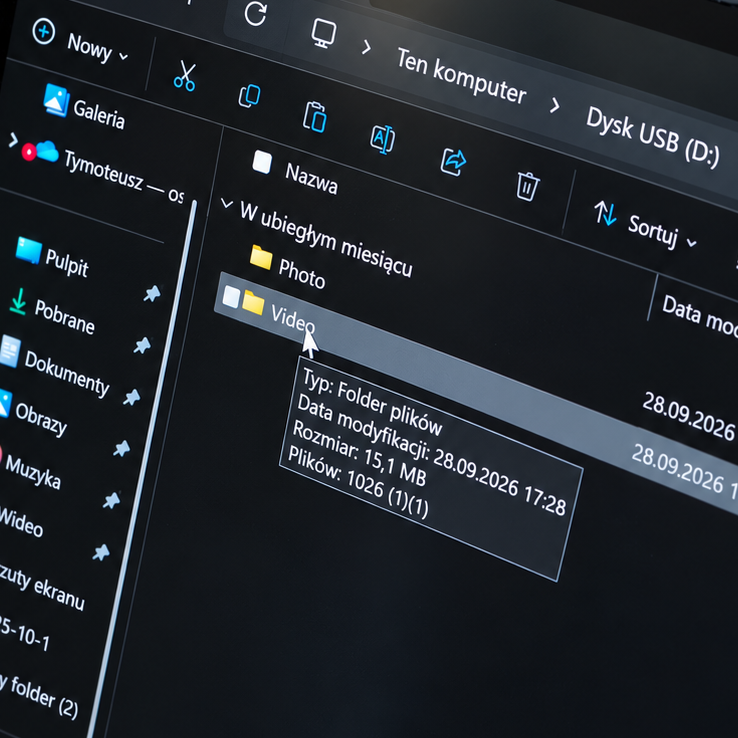Unpin Dokumenty using its pin icon
738x738 pixels.
(132, 397)
